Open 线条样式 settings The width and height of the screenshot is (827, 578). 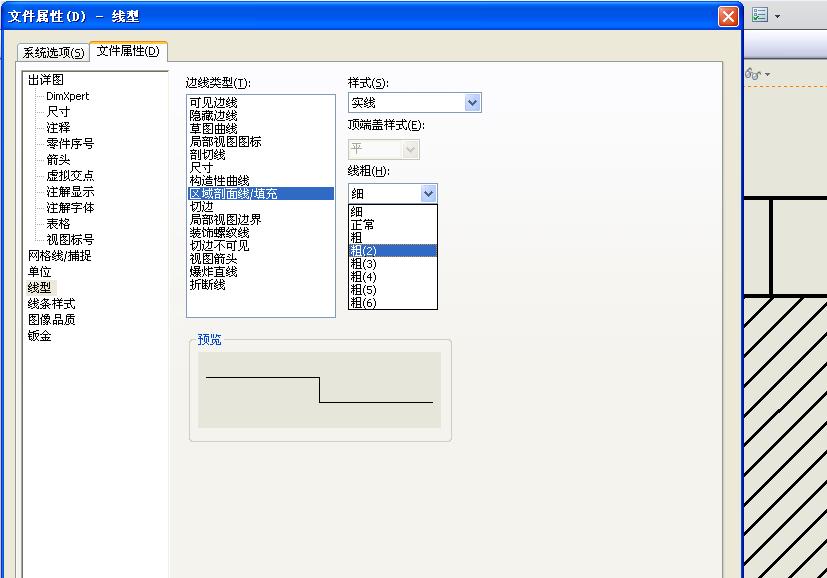(52, 304)
